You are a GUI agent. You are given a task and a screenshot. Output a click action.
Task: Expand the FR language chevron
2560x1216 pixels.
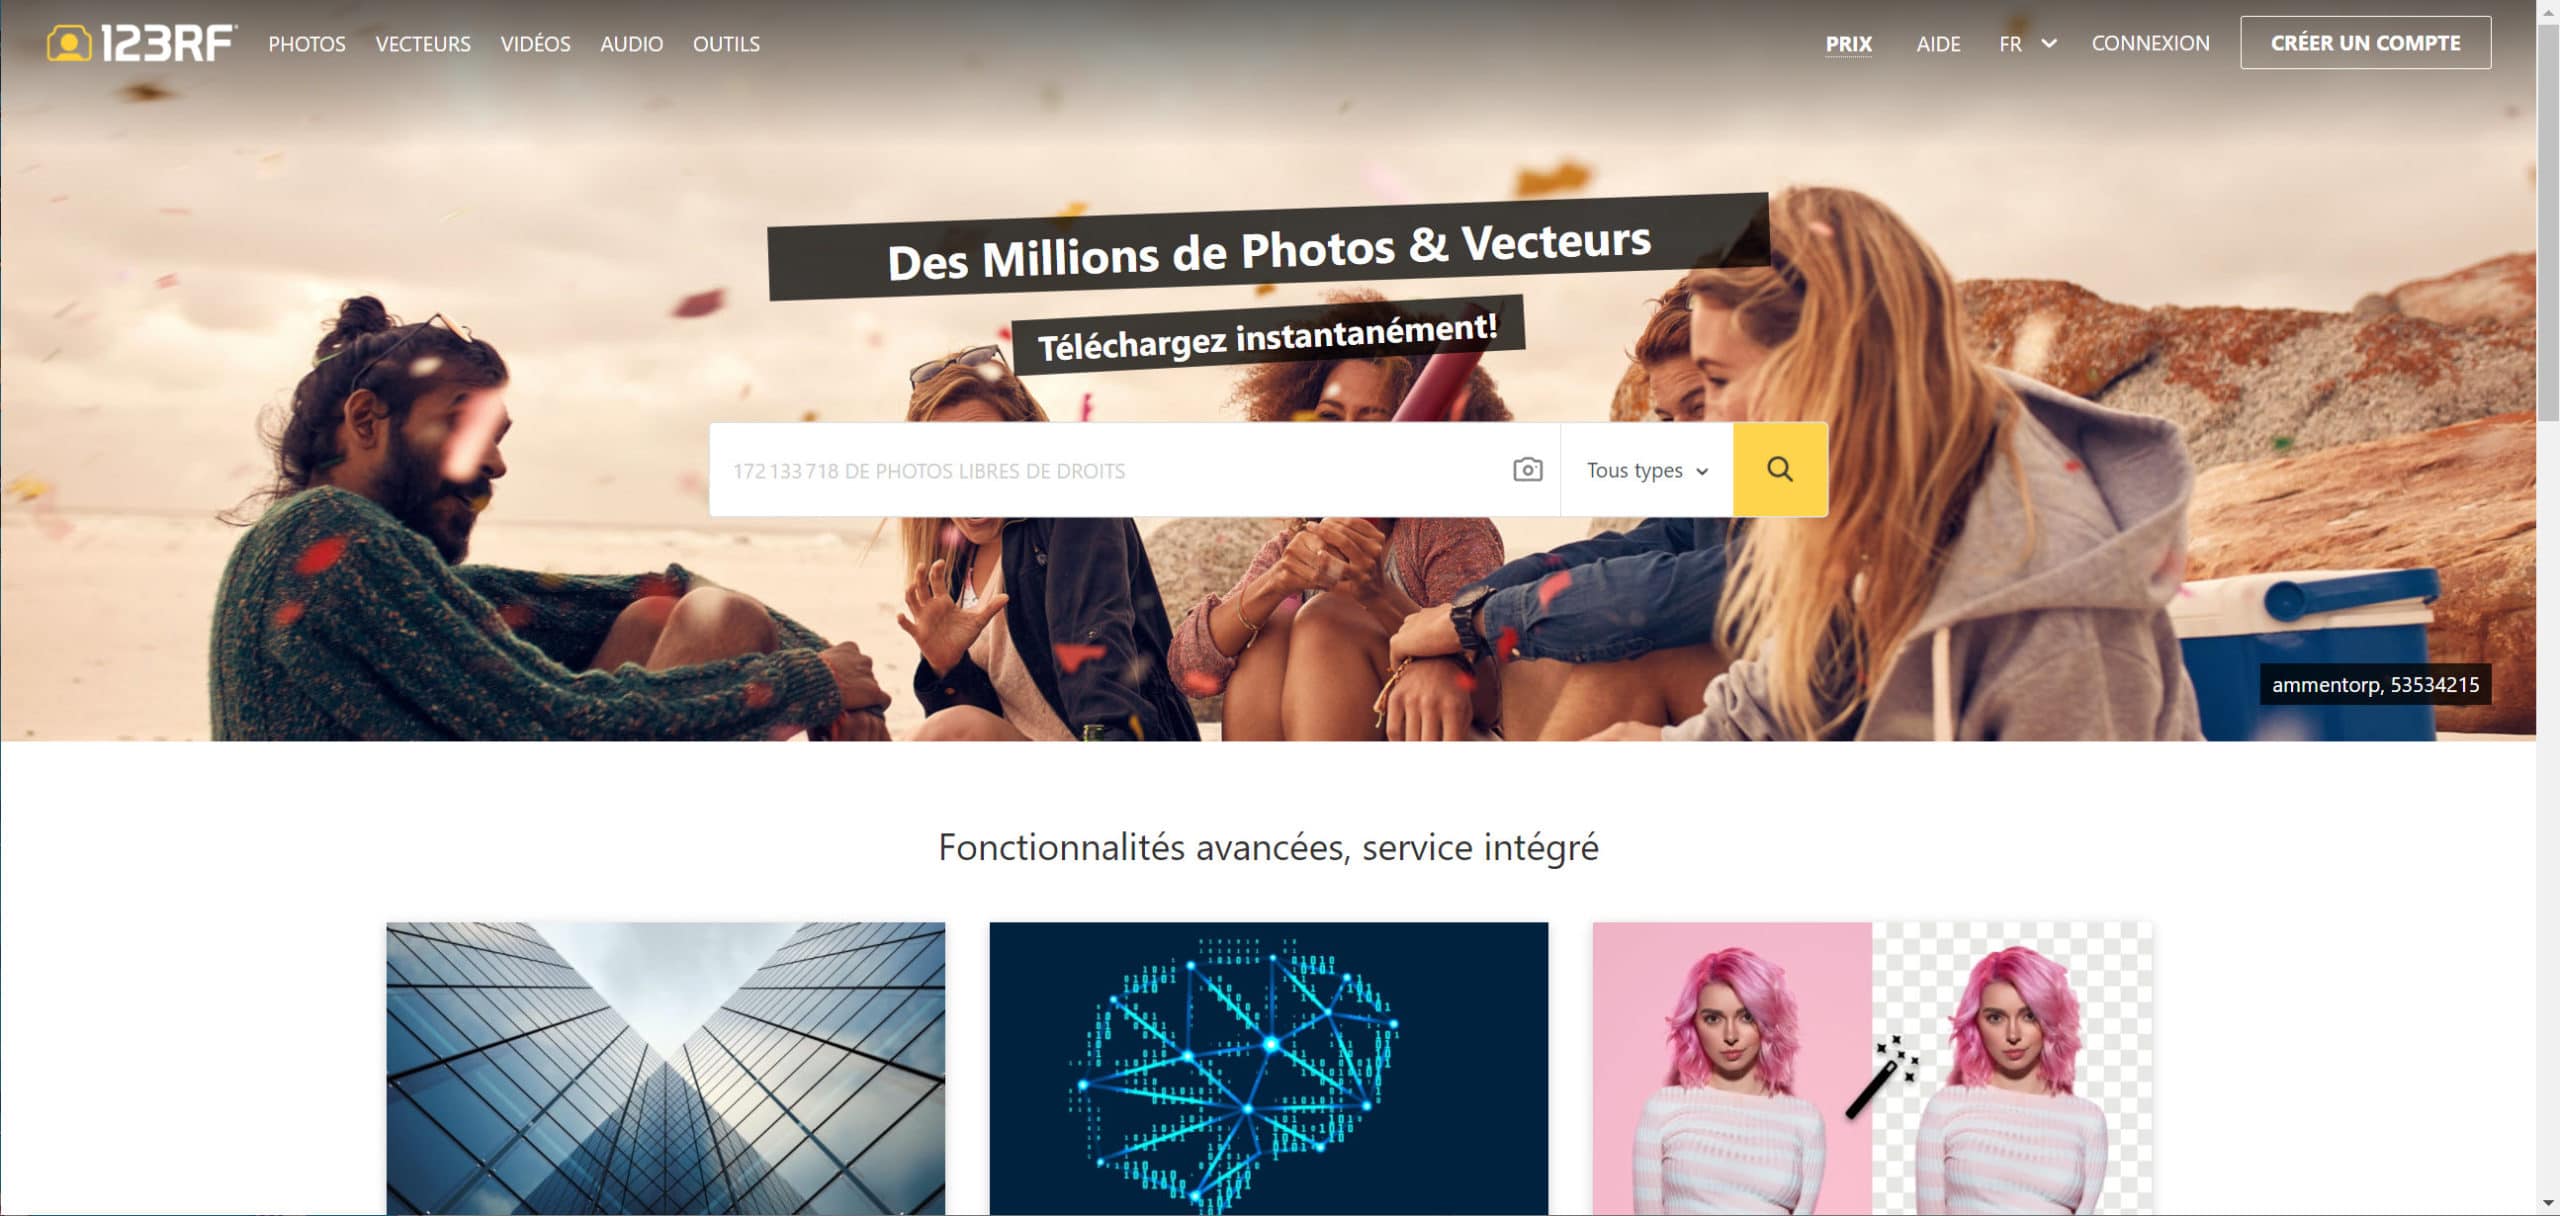2049,44
